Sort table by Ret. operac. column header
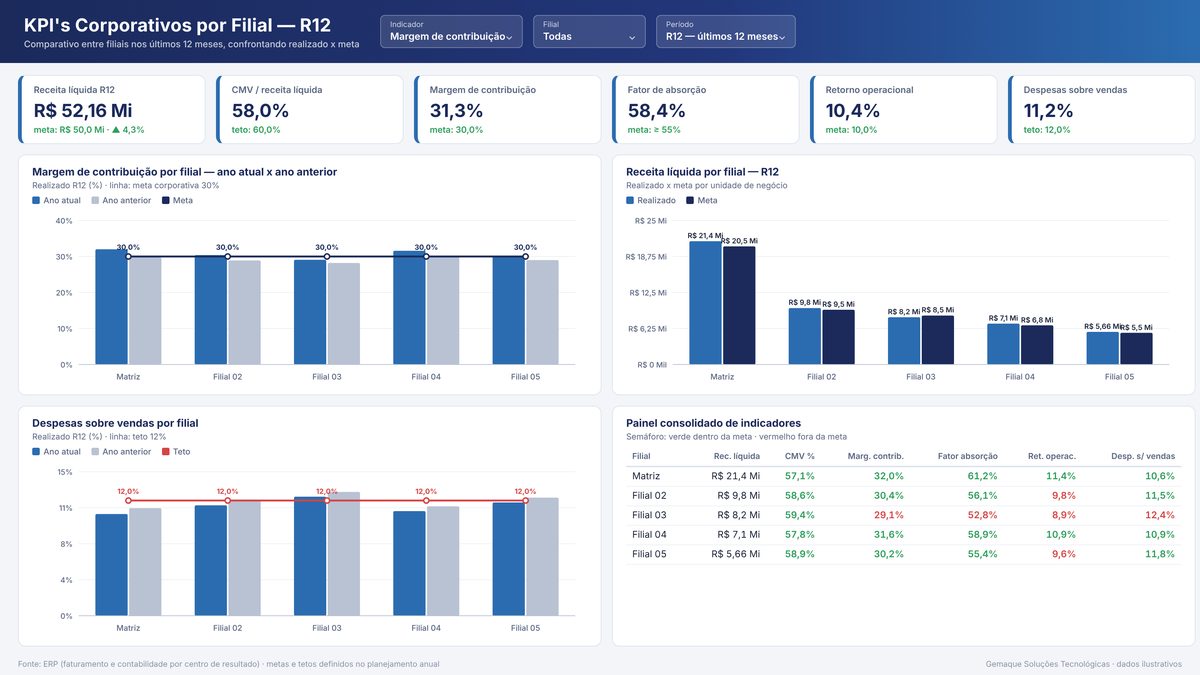 (1052, 456)
